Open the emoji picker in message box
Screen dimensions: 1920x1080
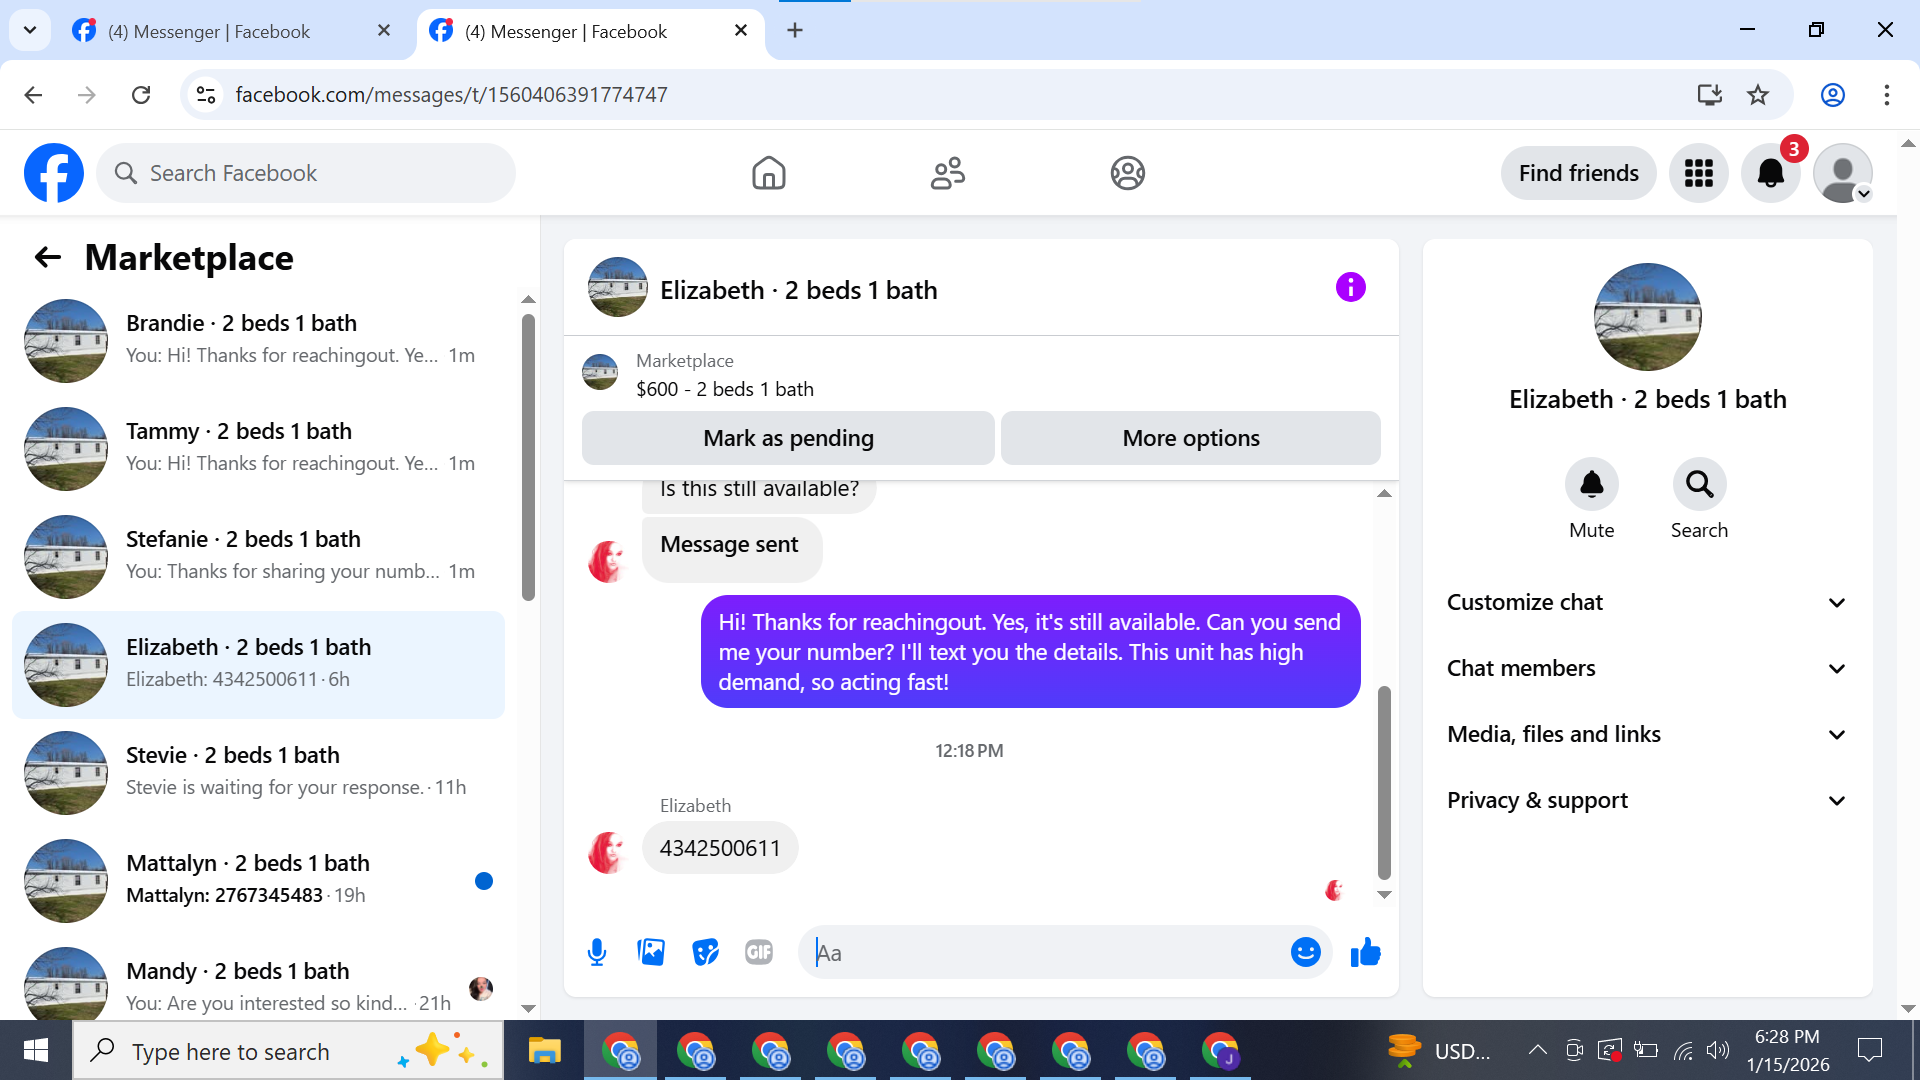click(1305, 952)
